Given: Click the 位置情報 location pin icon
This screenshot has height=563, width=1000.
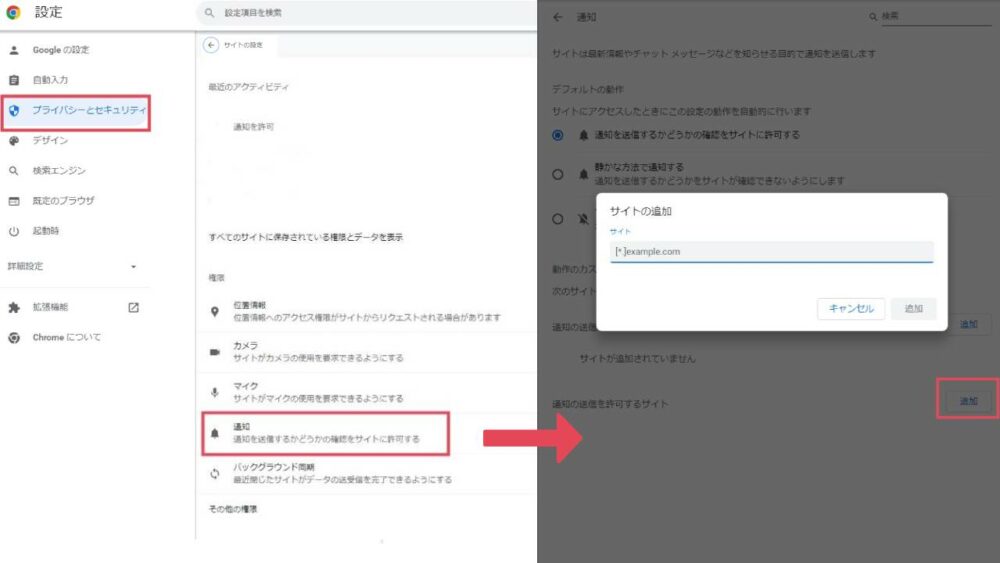Looking at the screenshot, I should pos(215,311).
